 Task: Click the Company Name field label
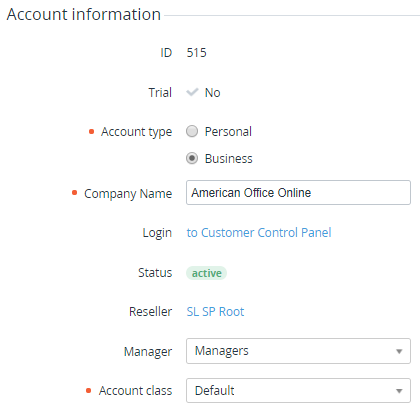[x=128, y=193]
